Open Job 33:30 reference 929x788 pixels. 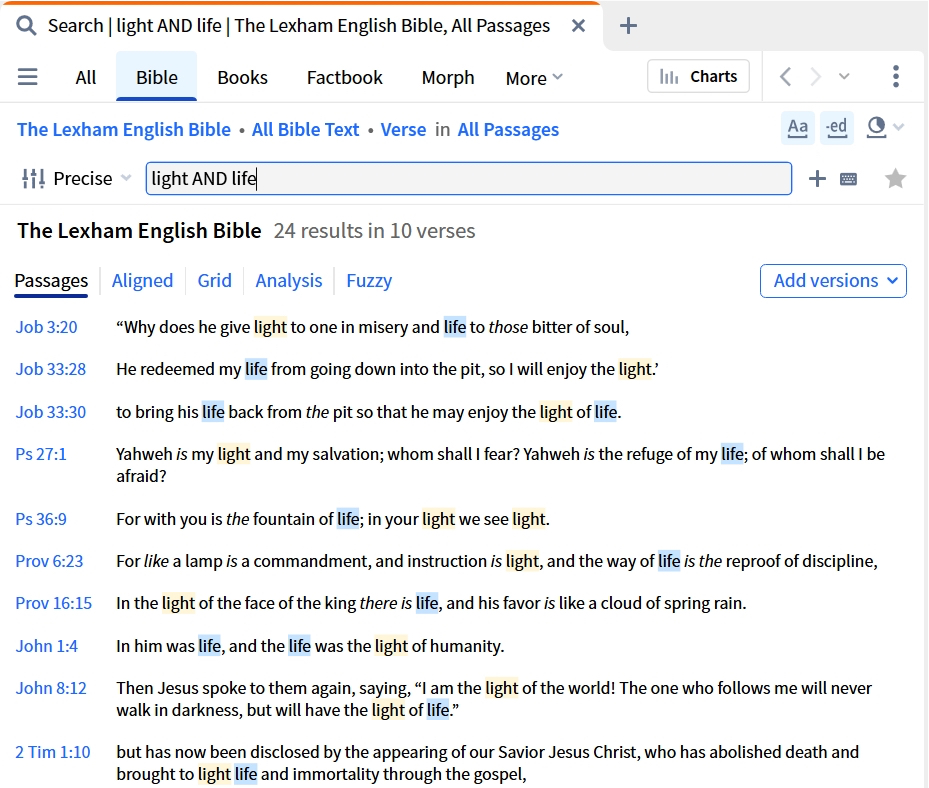50,412
